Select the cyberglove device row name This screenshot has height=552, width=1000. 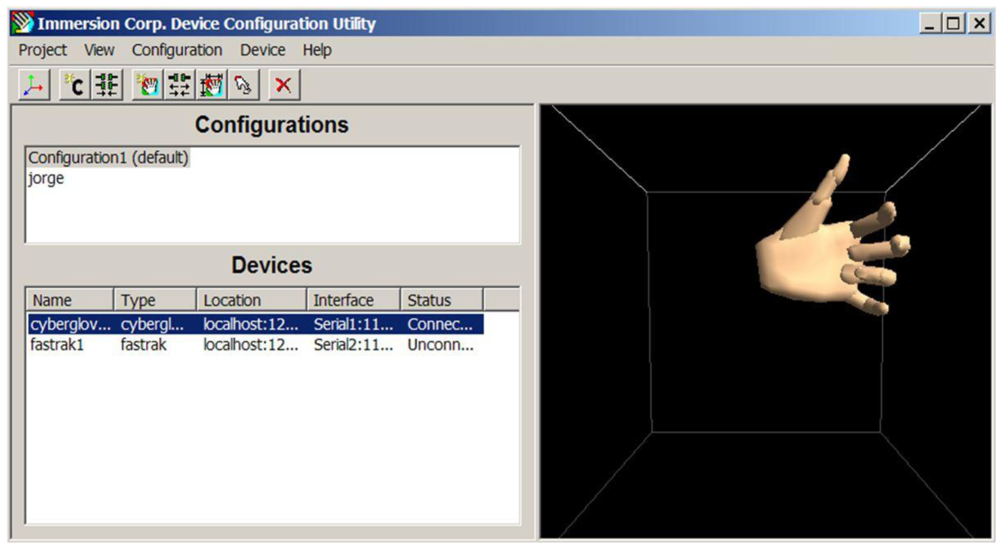70,324
